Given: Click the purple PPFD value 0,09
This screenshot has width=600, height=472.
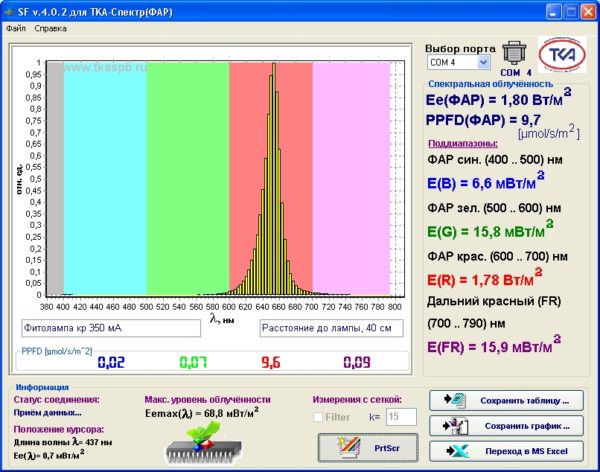Looking at the screenshot, I should tap(357, 362).
